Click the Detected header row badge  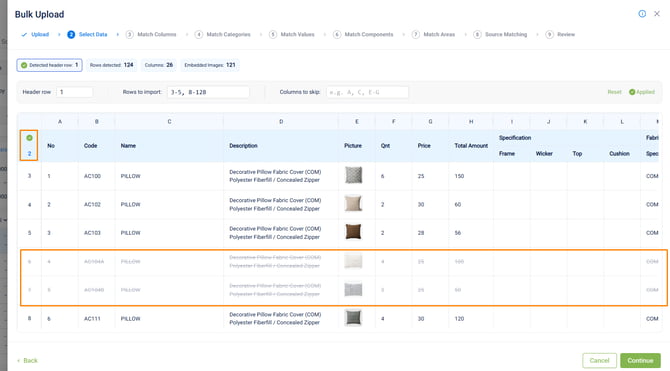(x=50, y=65)
